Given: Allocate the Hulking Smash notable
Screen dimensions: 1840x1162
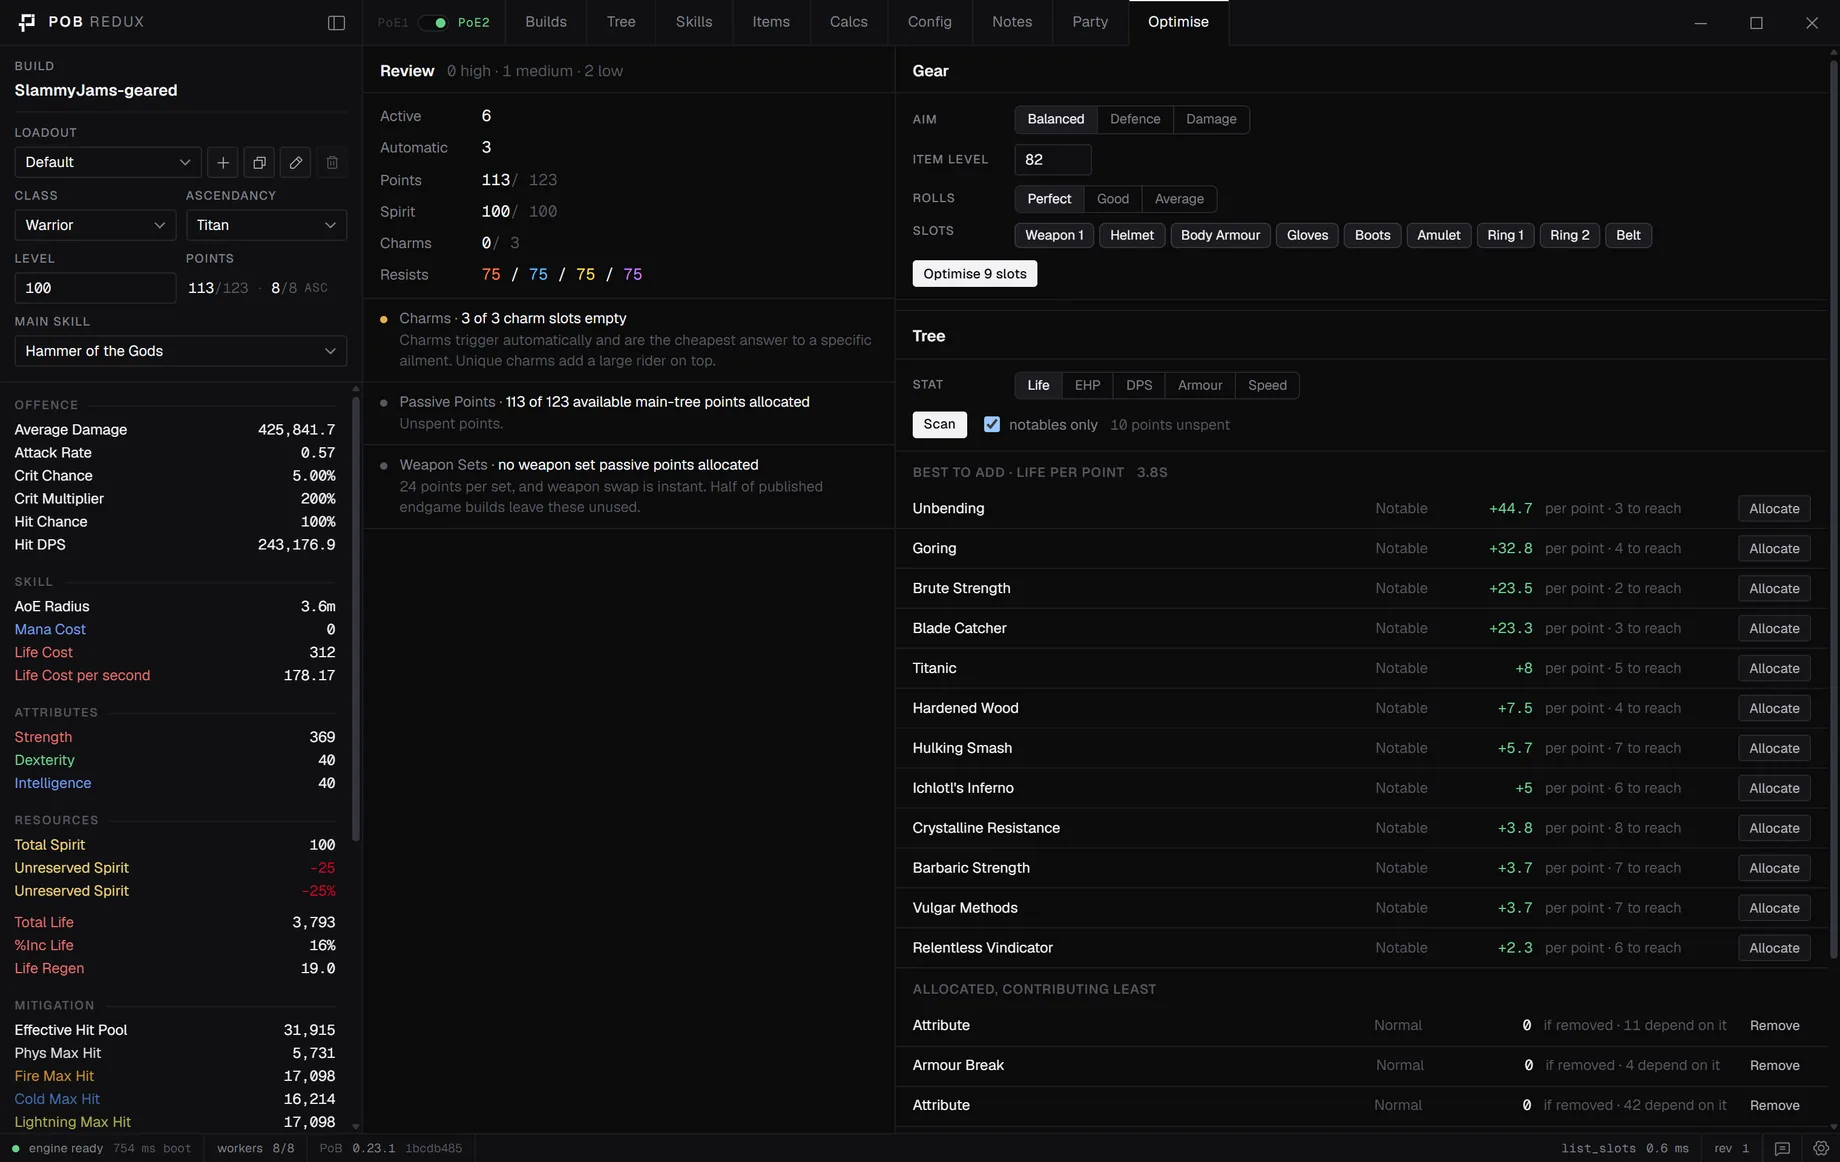Looking at the screenshot, I should pyautogui.click(x=1774, y=749).
